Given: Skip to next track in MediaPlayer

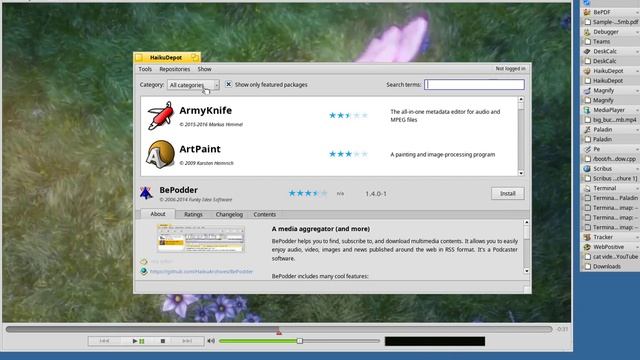Looking at the screenshot, I should coord(187,341).
